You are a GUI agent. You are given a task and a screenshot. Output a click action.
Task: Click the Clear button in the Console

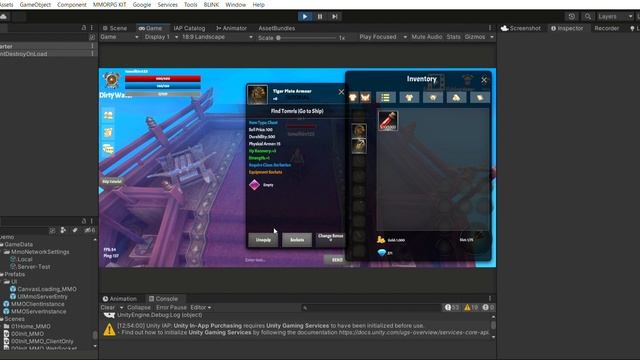tap(108, 307)
